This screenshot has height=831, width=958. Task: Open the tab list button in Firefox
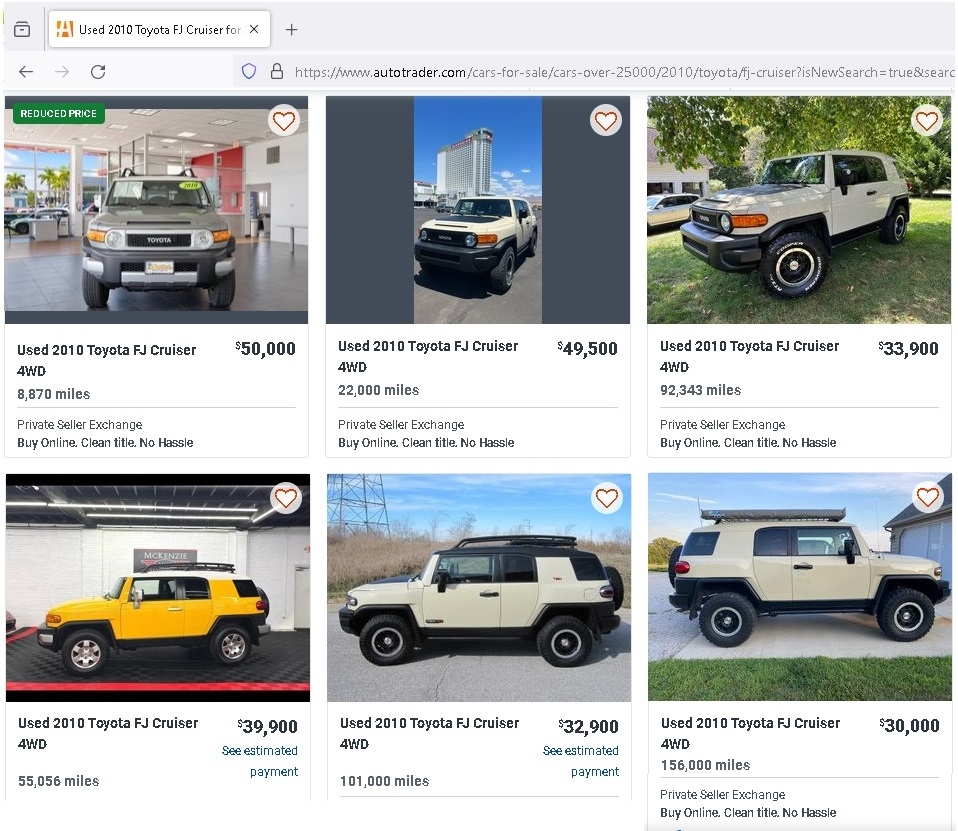pos(22,29)
